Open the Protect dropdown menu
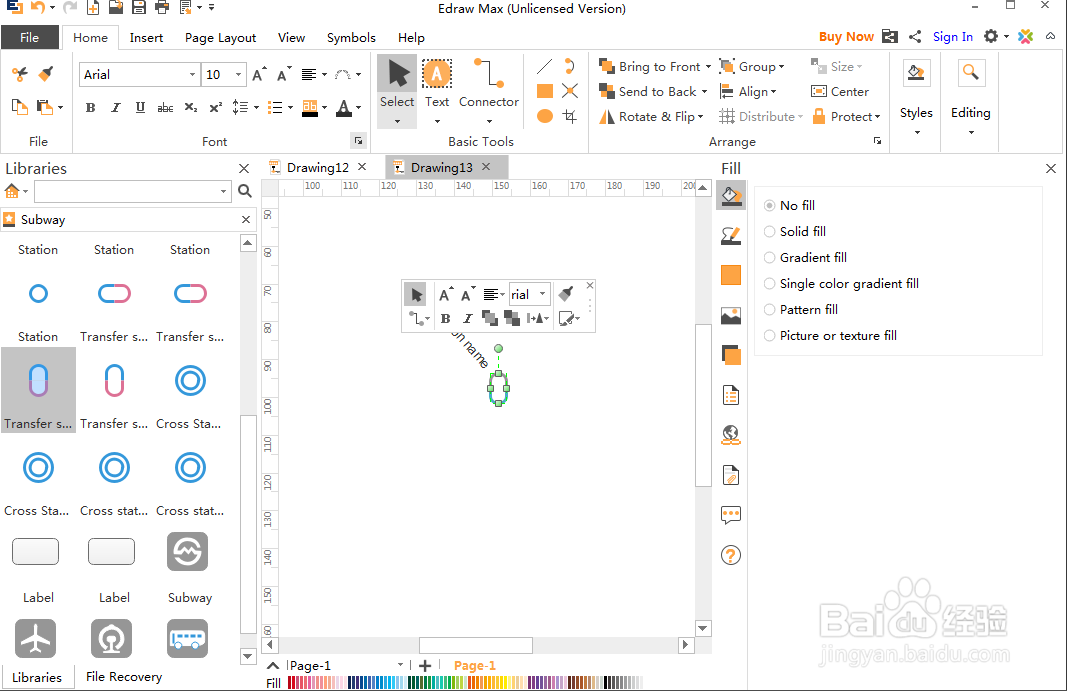The width and height of the screenshot is (1067, 691). coord(847,116)
